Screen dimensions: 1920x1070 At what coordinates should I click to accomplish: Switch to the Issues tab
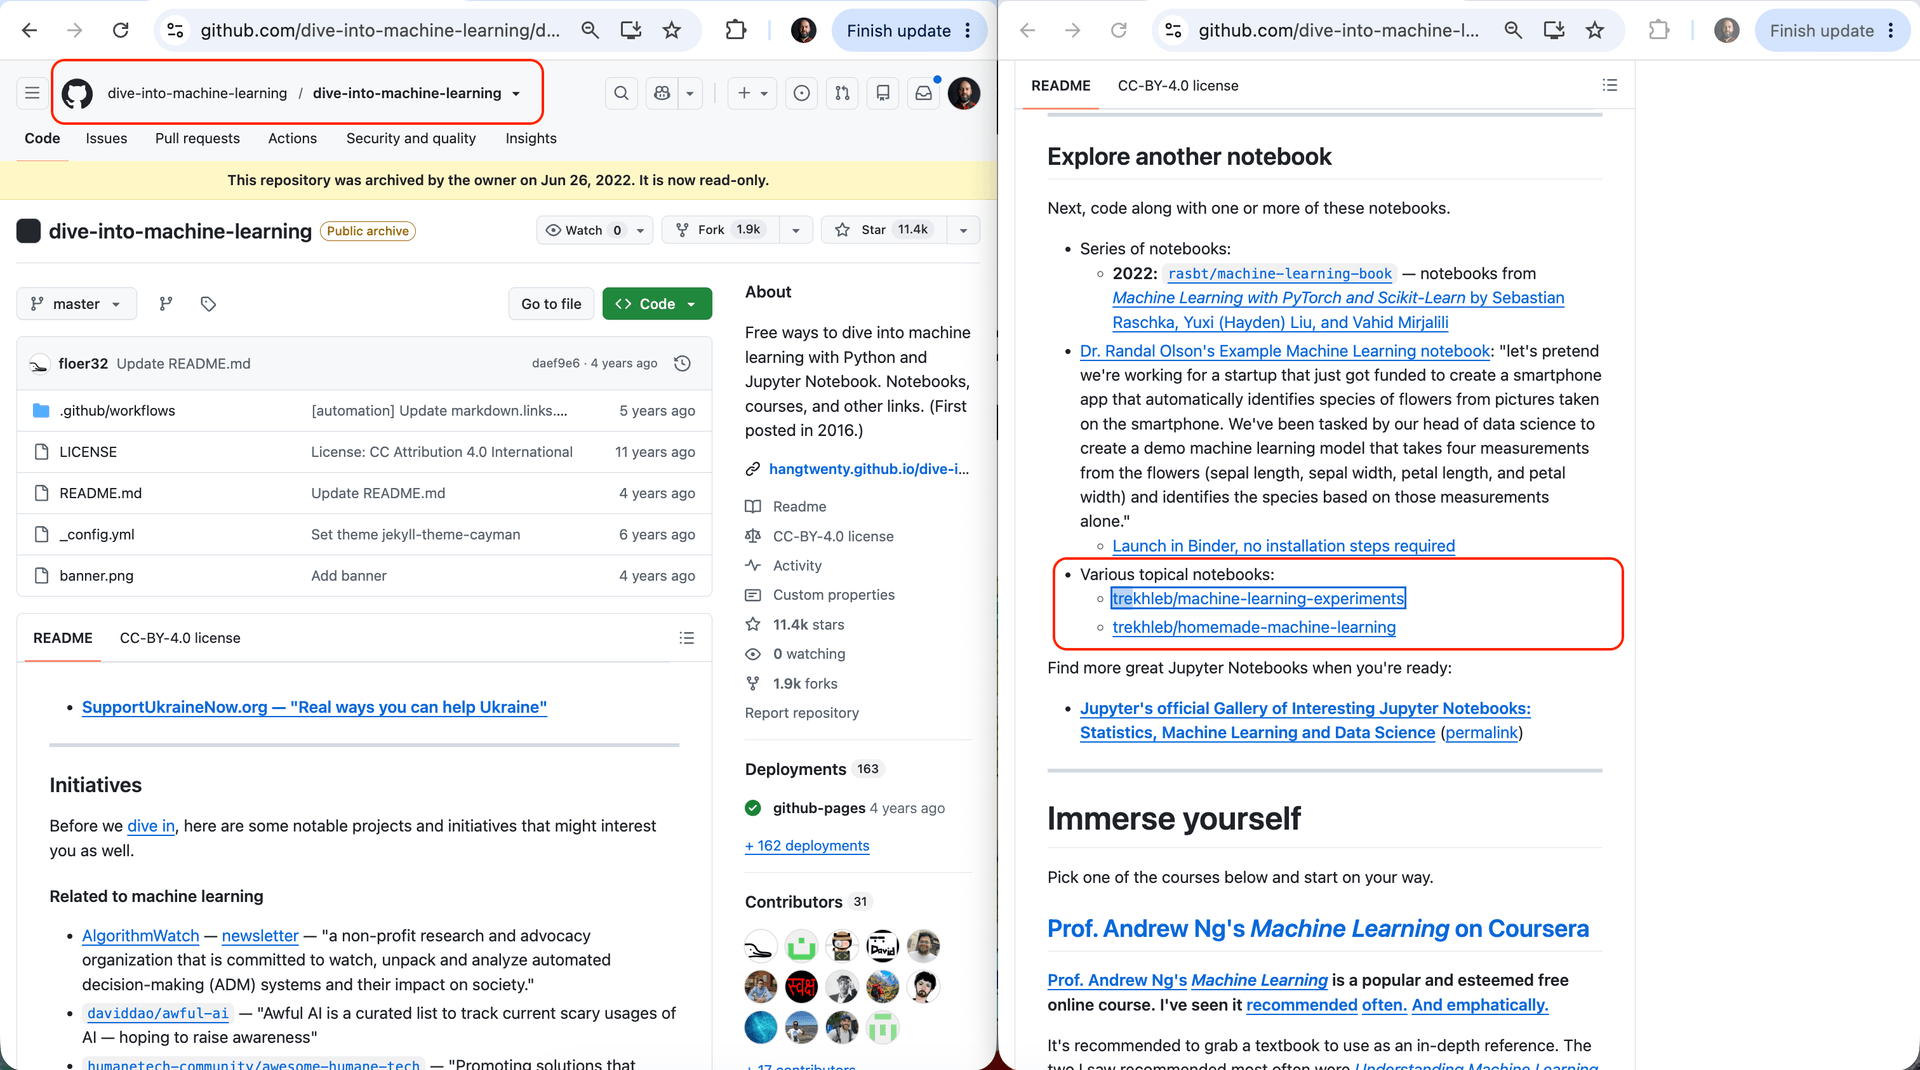click(106, 138)
